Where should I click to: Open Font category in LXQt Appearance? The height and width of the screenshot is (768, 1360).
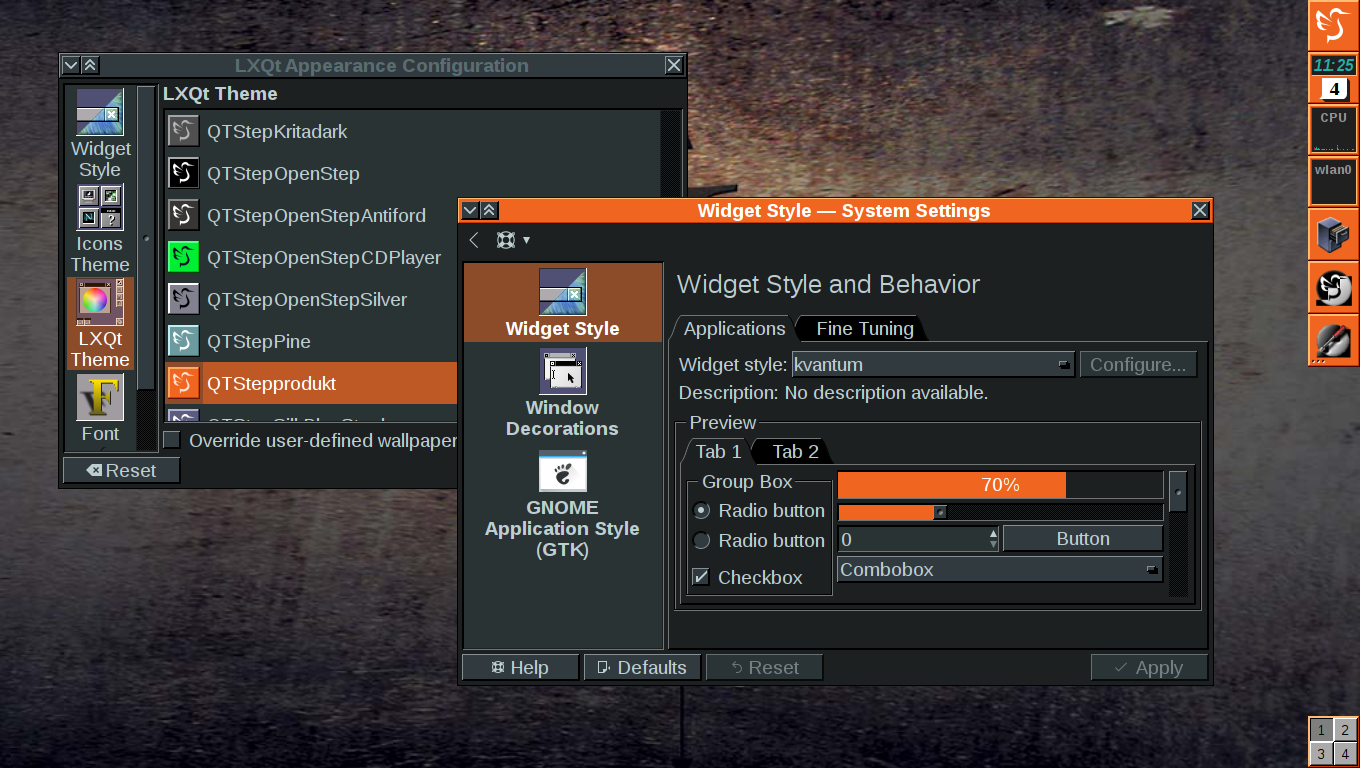tap(100, 409)
